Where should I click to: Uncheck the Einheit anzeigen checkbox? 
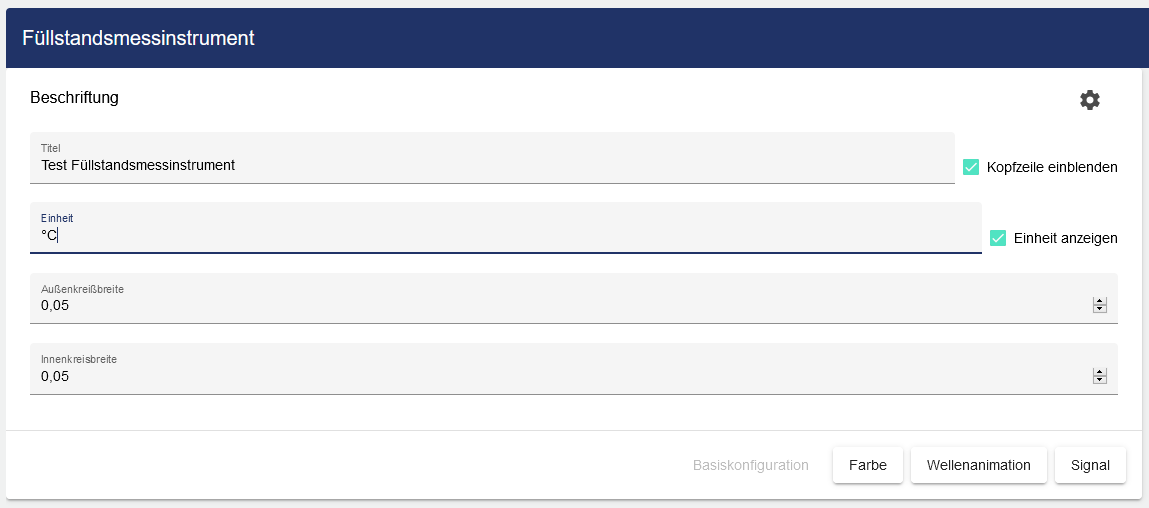point(998,238)
